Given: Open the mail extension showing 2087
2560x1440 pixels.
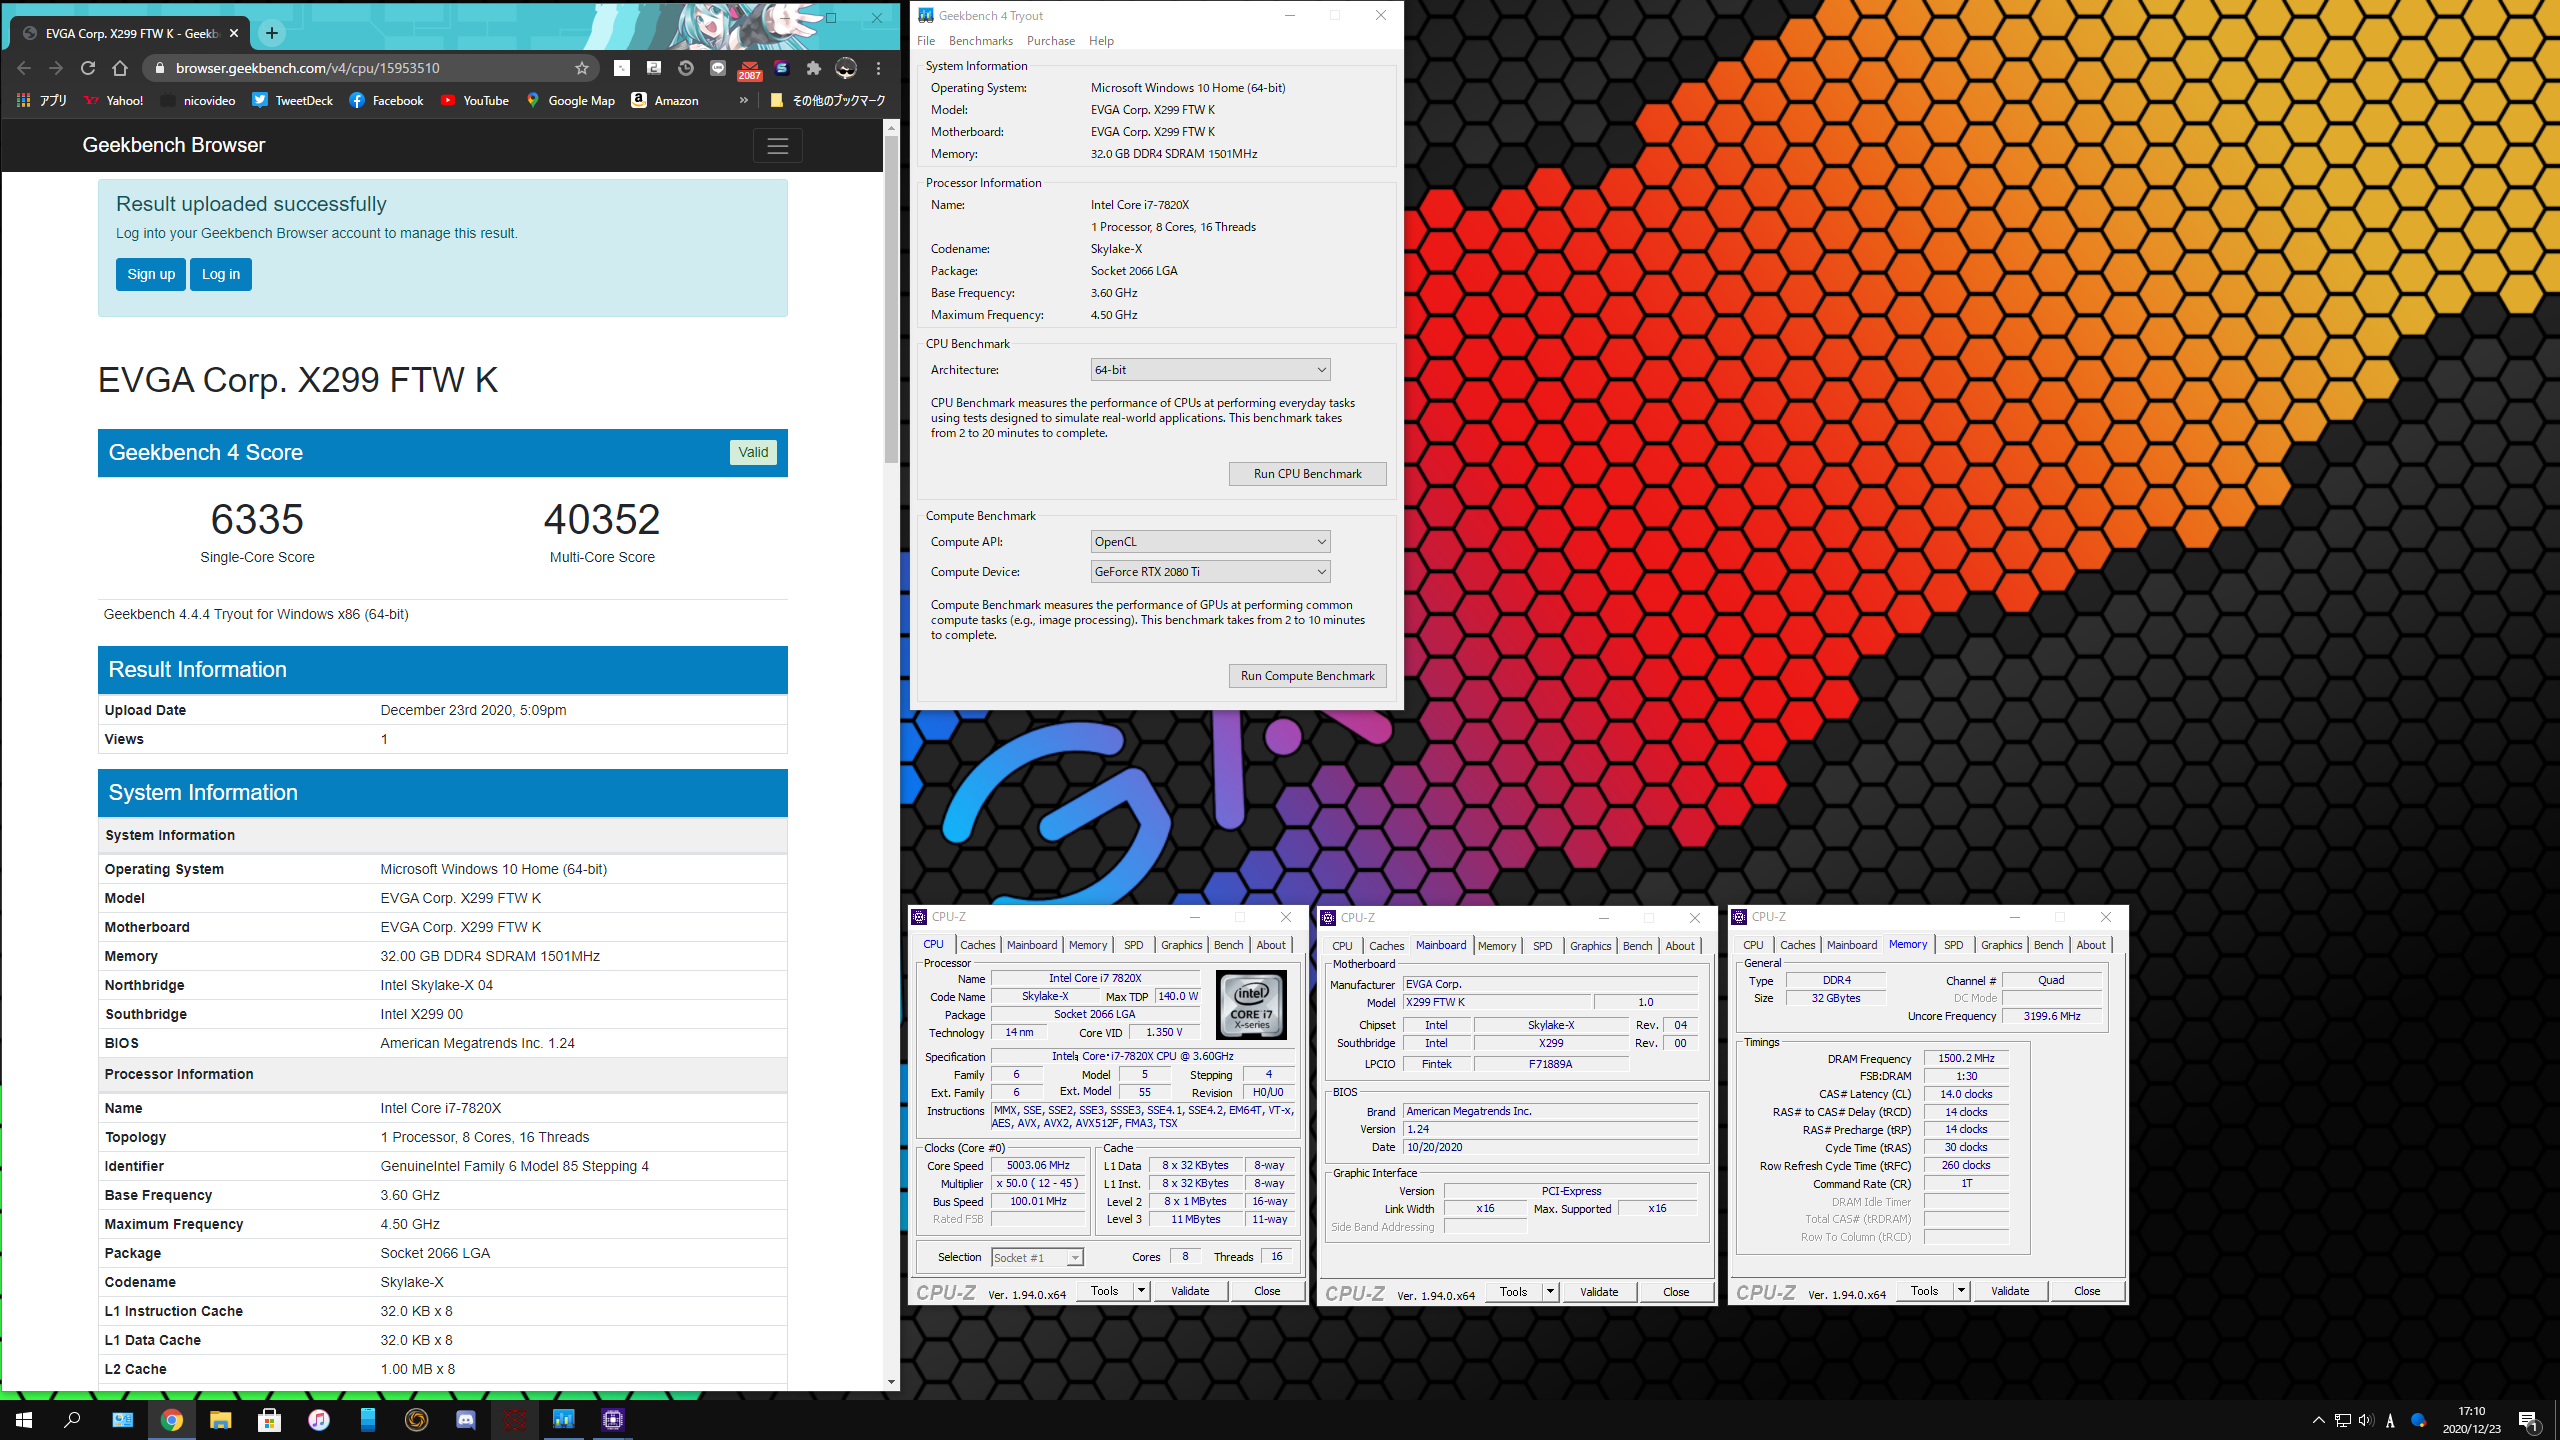Looking at the screenshot, I should 750,69.
